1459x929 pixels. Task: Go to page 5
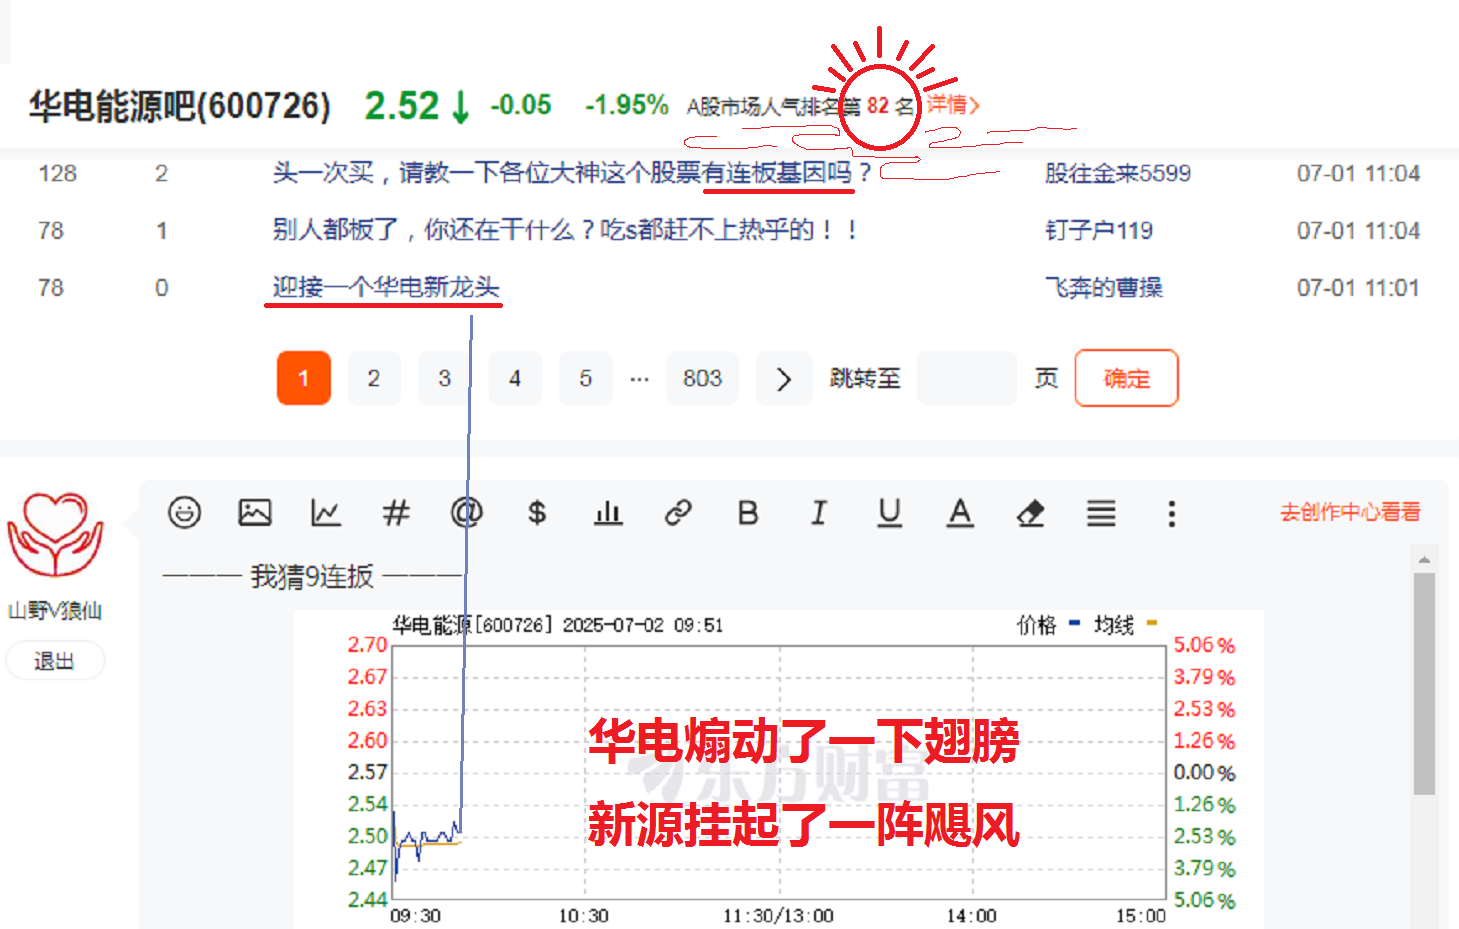point(585,378)
